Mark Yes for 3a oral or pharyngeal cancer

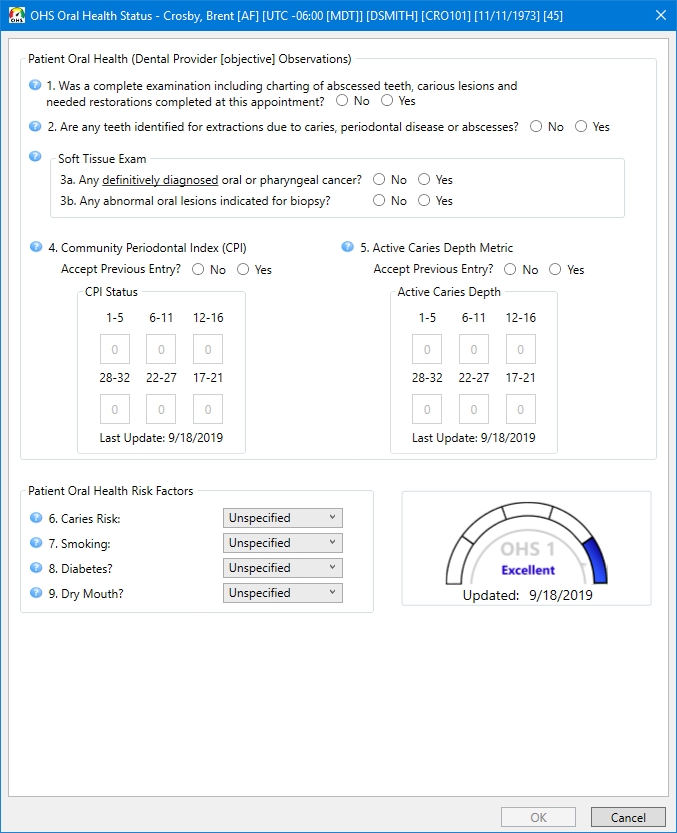[x=424, y=180]
